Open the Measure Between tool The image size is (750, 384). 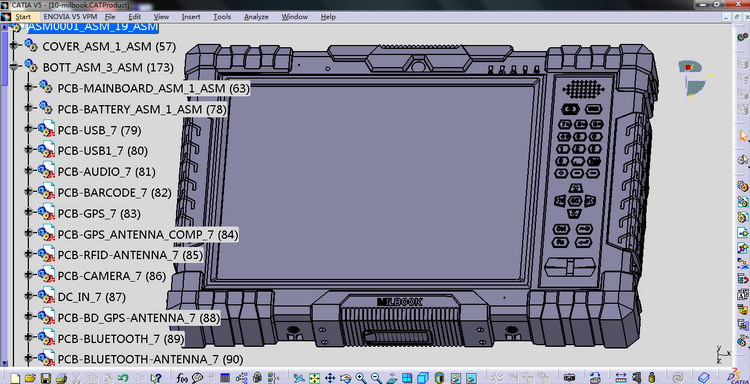click(x=621, y=378)
